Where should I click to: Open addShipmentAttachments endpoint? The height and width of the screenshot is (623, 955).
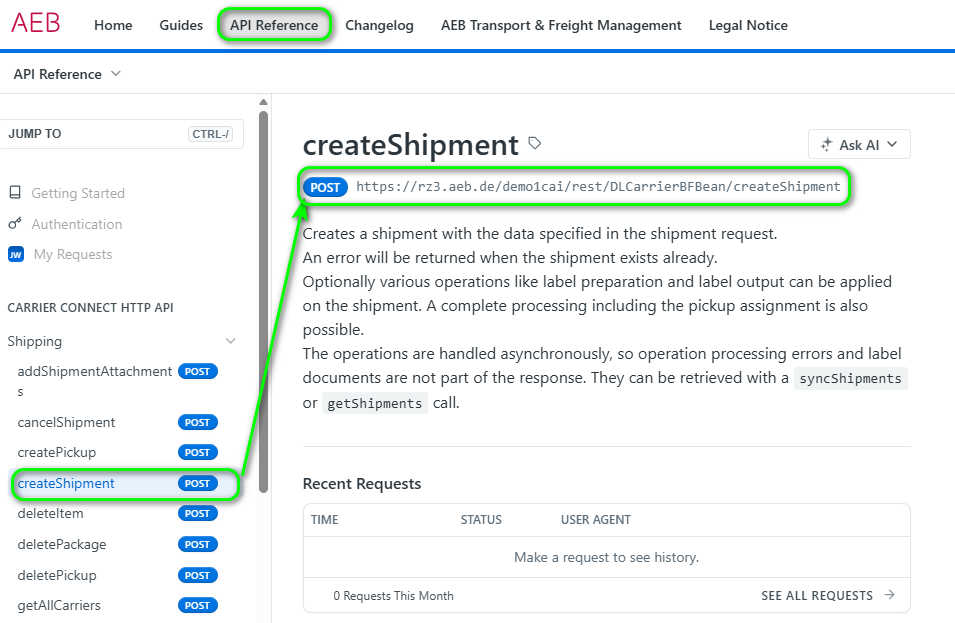click(x=94, y=381)
